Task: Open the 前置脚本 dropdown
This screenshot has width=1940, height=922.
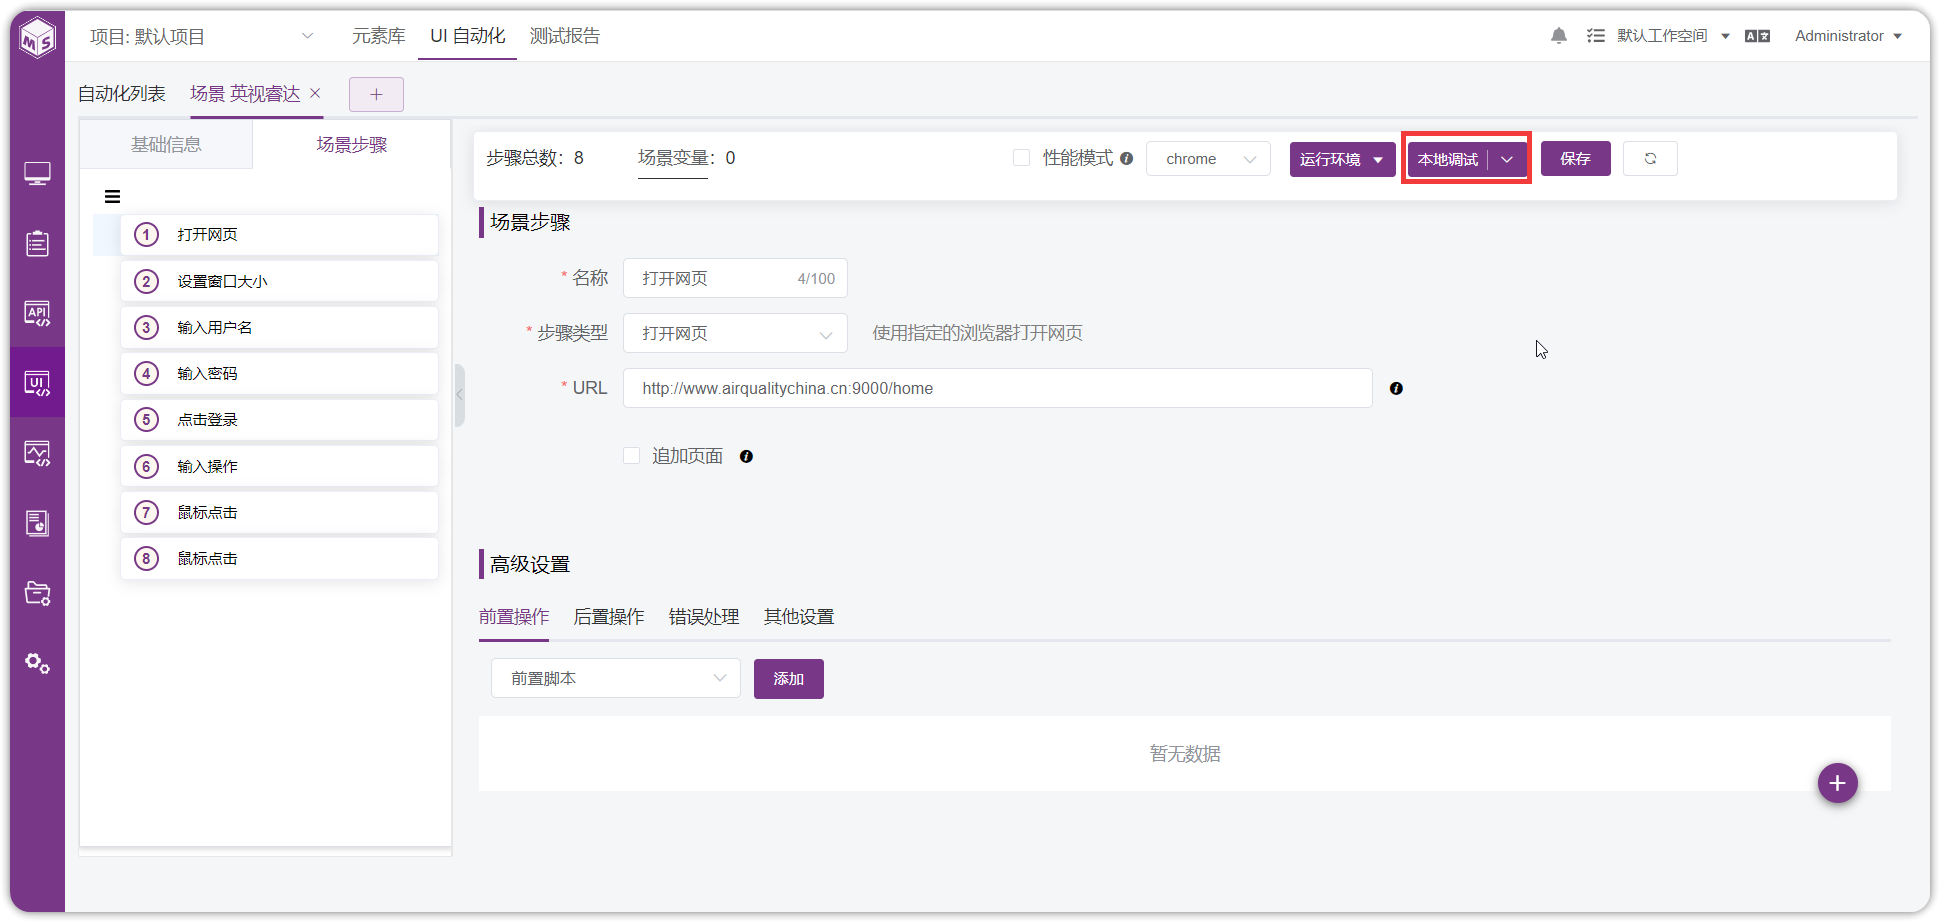Action: 616,678
